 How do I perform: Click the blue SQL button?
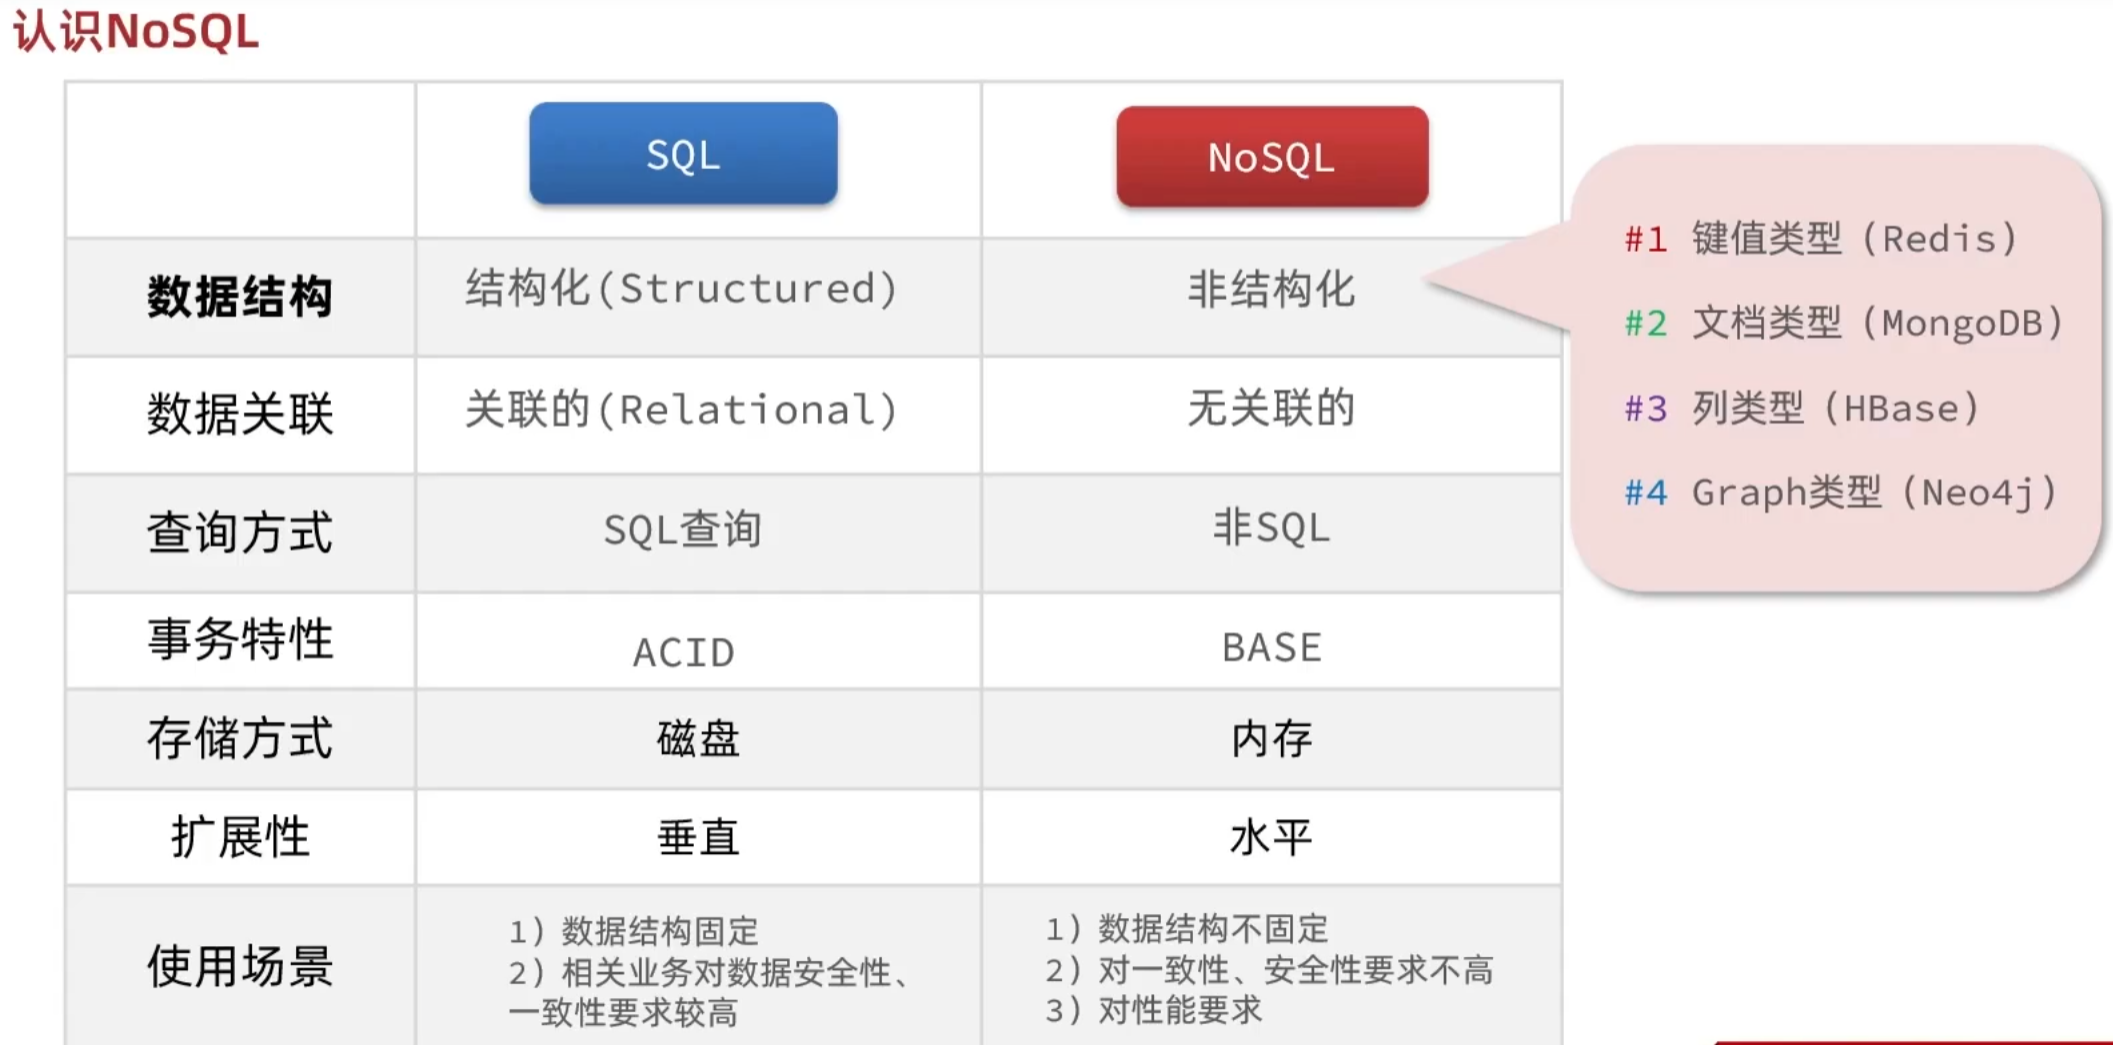click(683, 154)
